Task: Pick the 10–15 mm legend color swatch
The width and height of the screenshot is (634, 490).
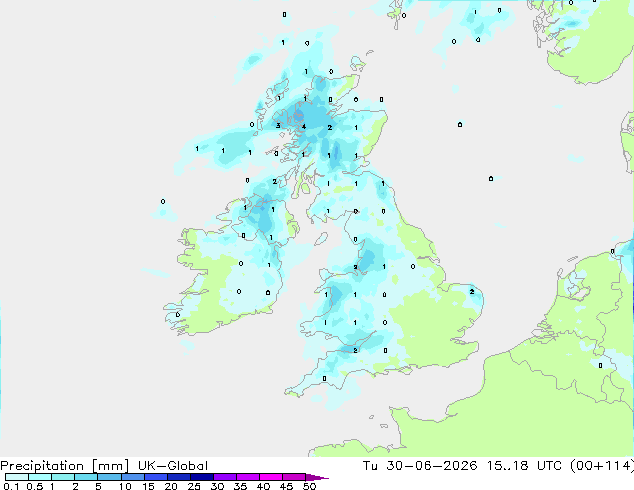Action: 132,477
